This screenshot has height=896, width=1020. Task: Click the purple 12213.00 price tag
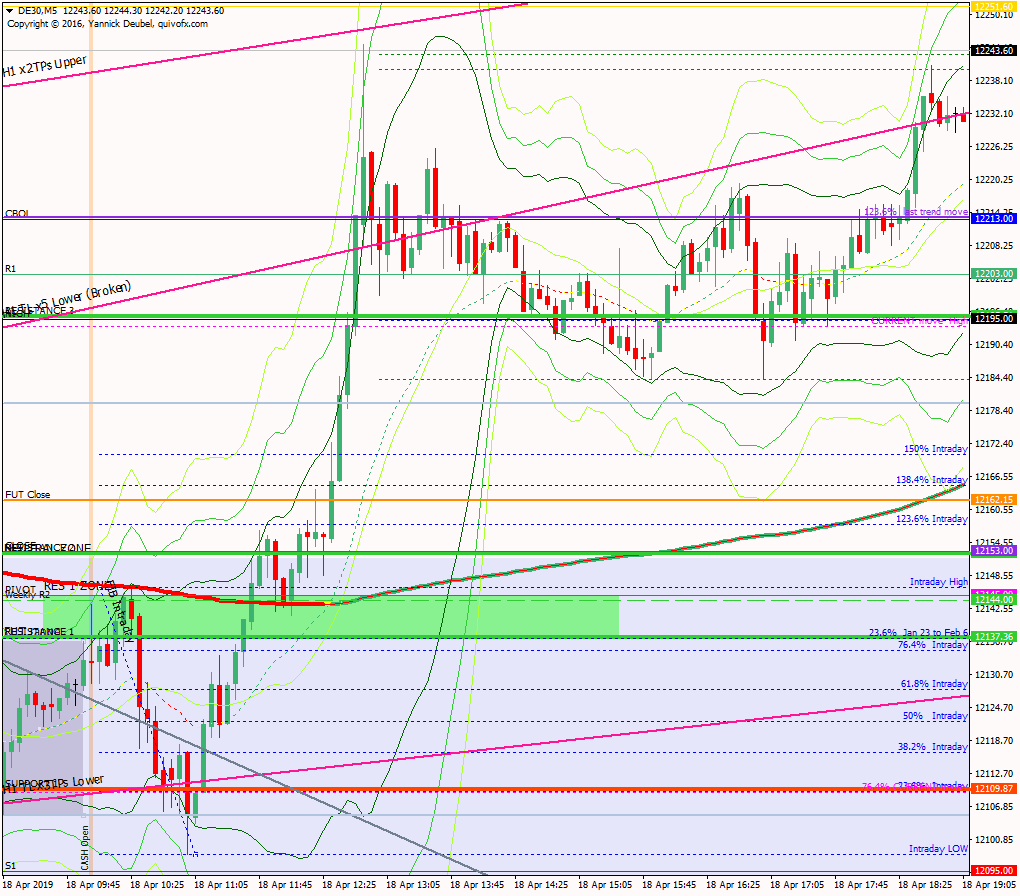994,218
